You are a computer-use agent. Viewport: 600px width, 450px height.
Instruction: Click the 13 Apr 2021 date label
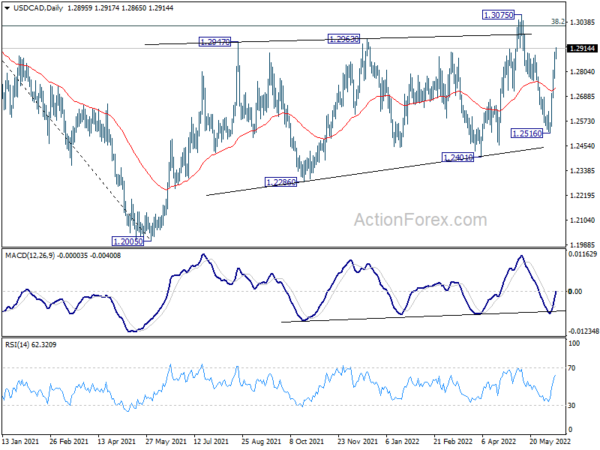116,442
